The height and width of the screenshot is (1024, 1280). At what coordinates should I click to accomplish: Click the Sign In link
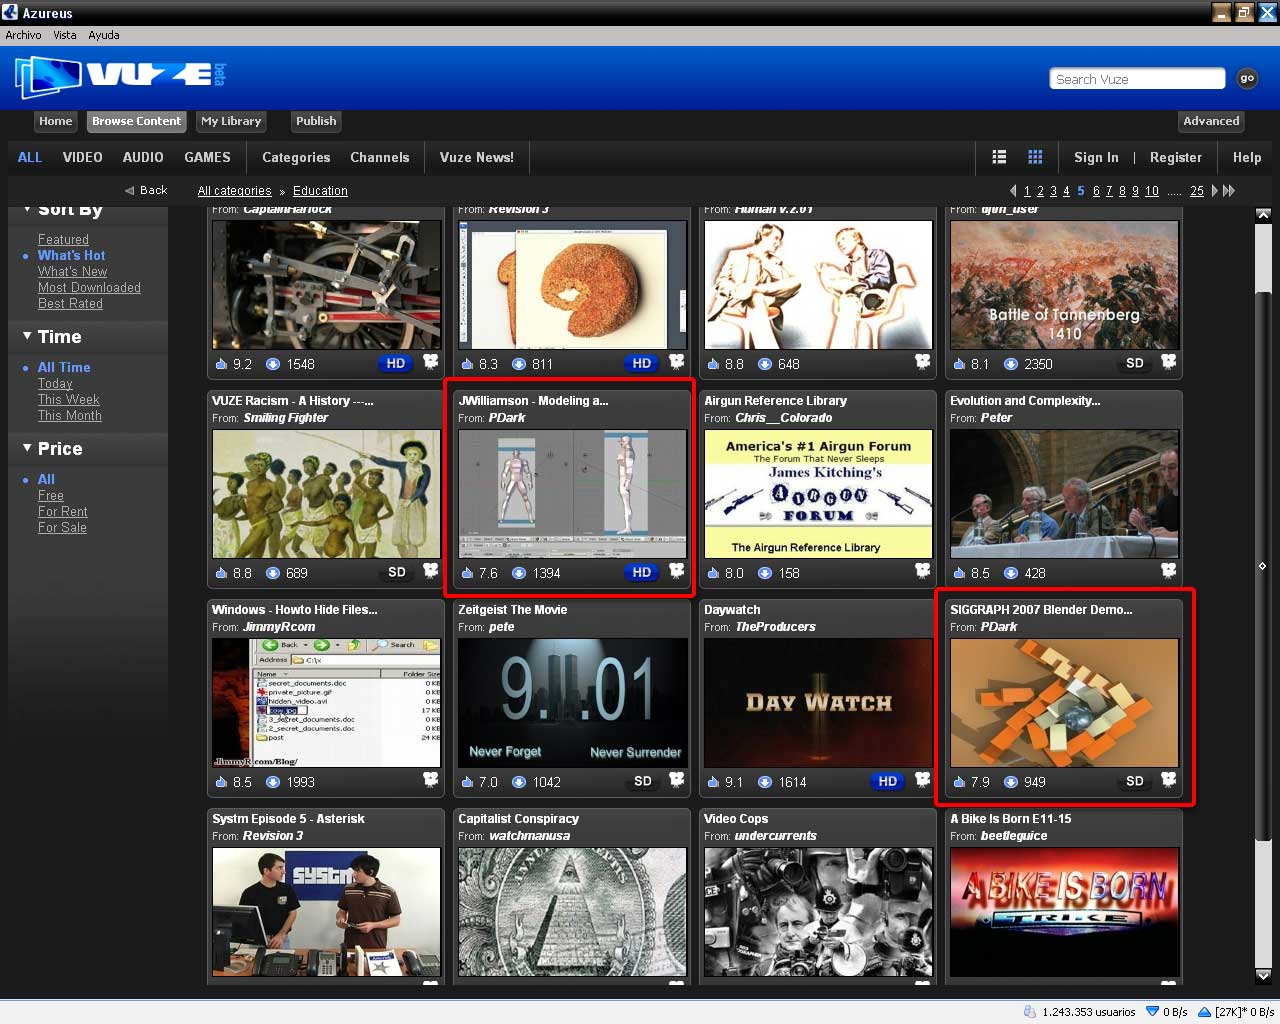(1096, 157)
